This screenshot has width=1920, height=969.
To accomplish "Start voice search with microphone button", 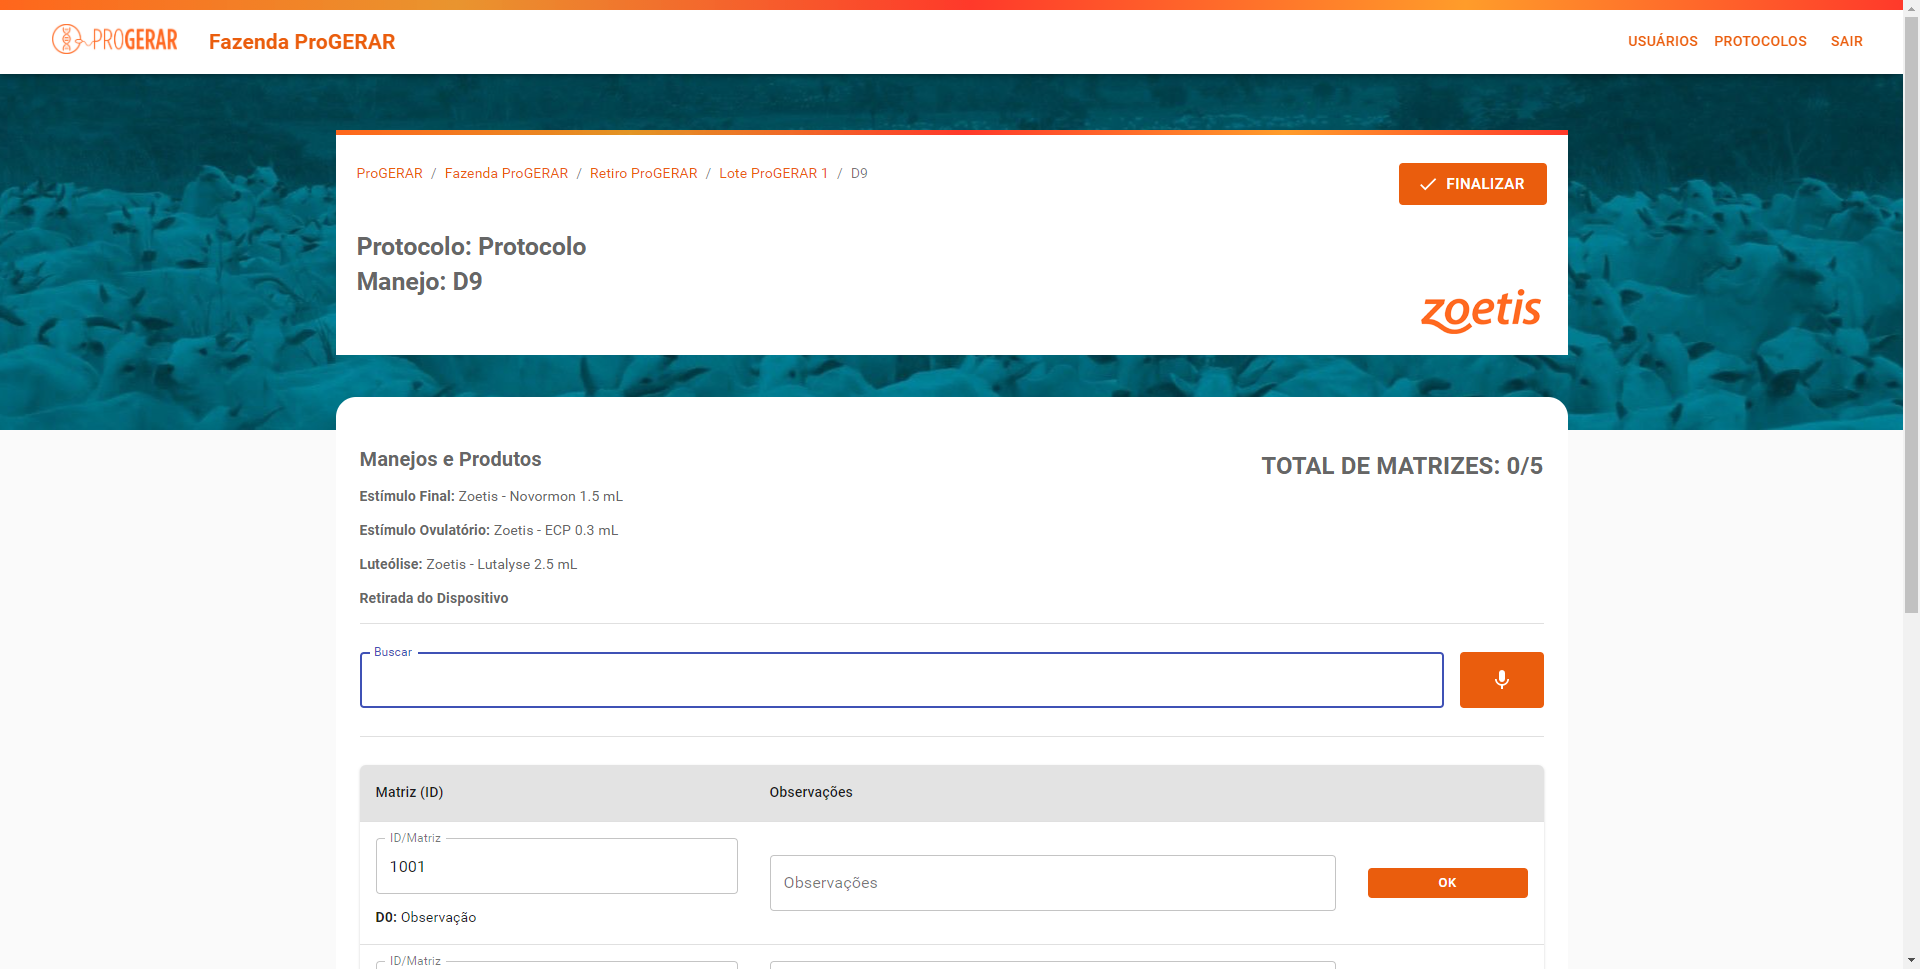I will click(x=1501, y=680).
